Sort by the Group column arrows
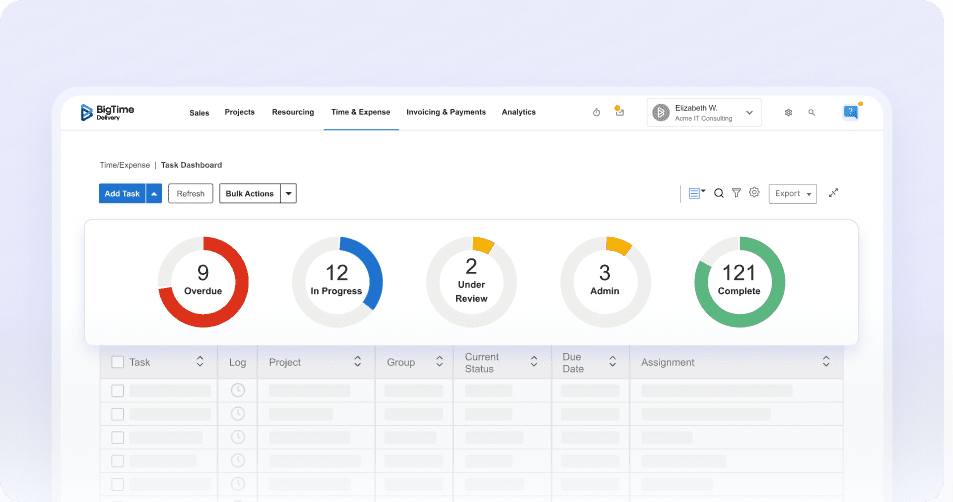953x502 pixels. pyautogui.click(x=439, y=362)
